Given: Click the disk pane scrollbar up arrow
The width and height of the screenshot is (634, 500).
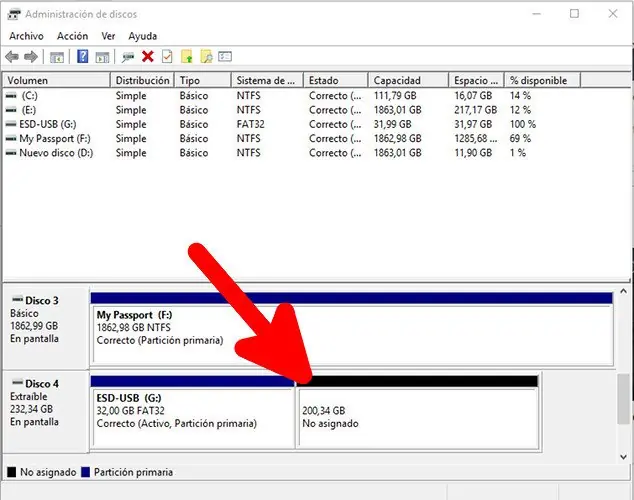Looking at the screenshot, I should point(623,291).
